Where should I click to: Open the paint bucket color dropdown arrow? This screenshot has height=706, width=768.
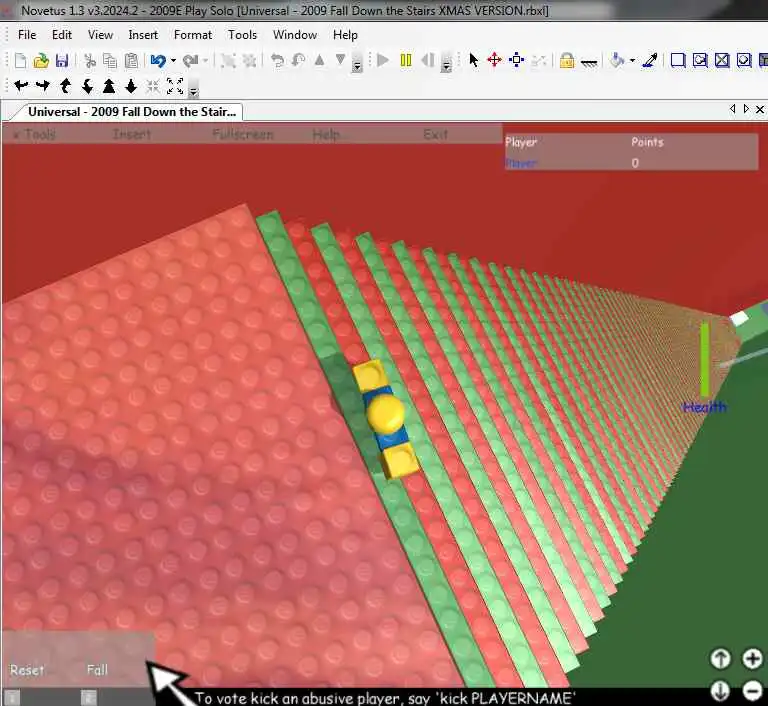pos(632,61)
